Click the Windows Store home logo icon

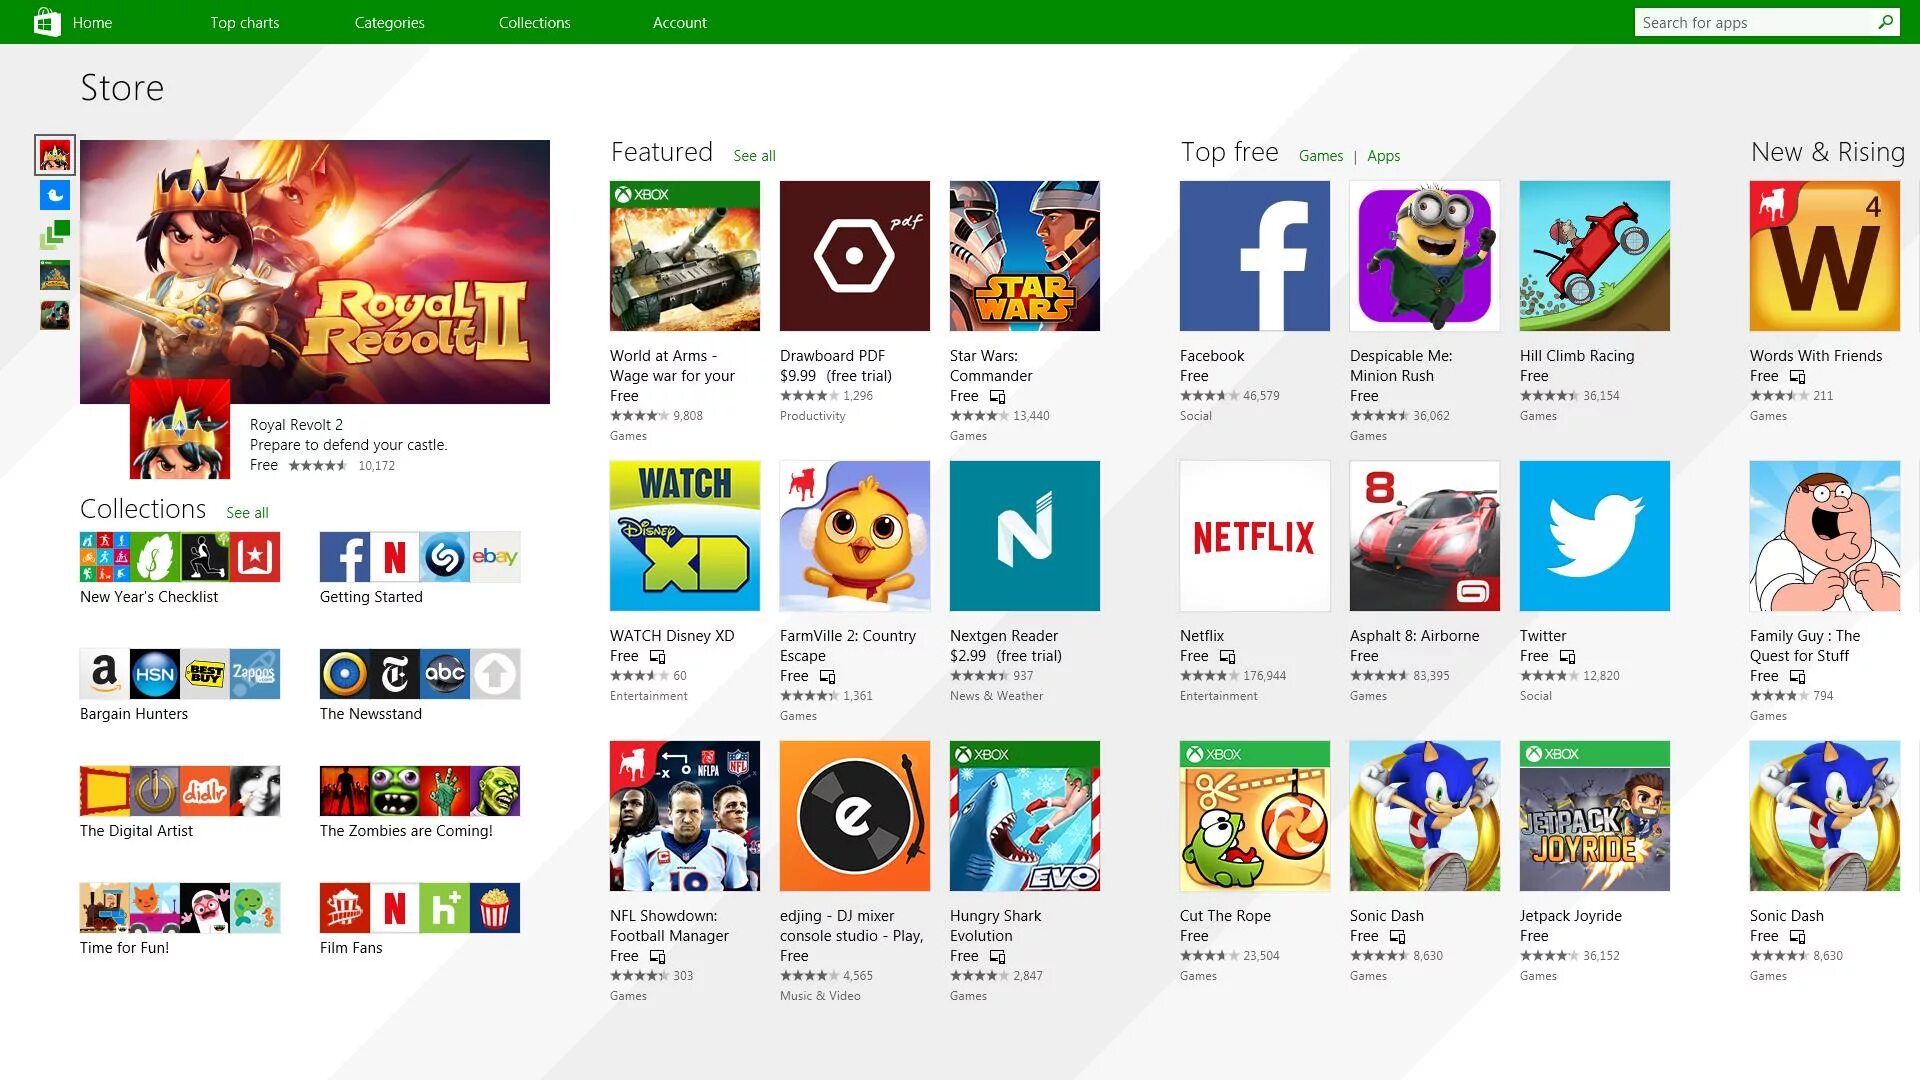(44, 21)
